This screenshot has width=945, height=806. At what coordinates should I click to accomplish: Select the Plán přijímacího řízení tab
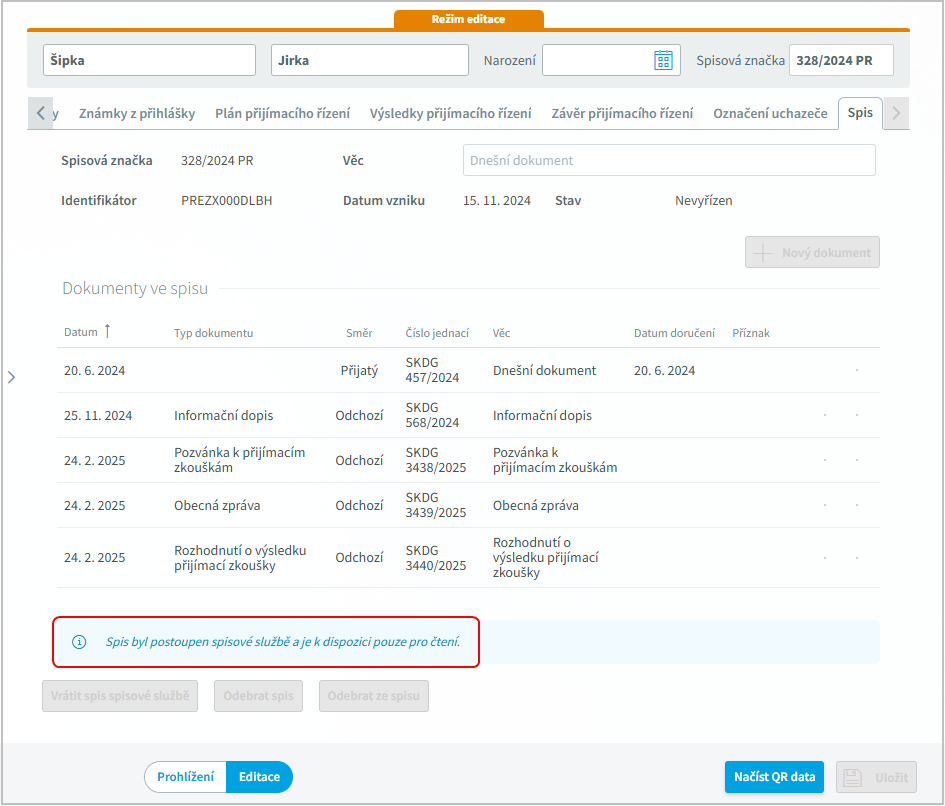pyautogui.click(x=282, y=114)
